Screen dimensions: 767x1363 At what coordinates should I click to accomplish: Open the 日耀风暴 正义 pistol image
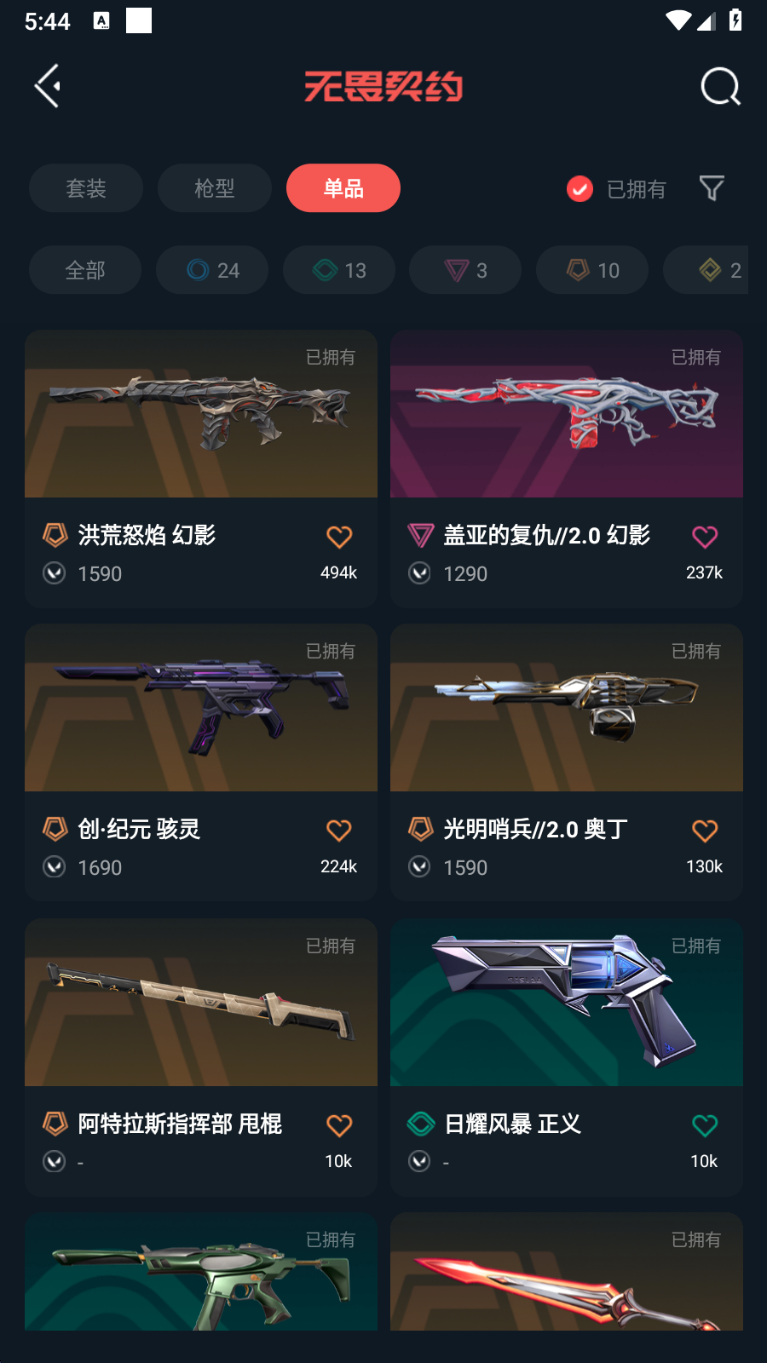coord(566,1002)
